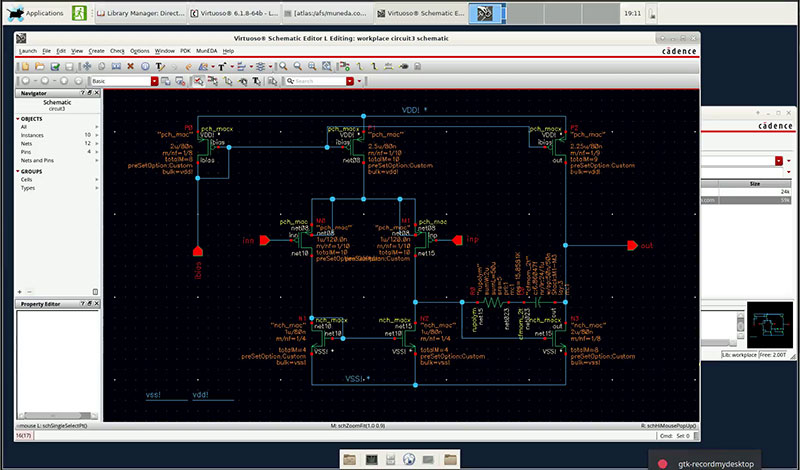The width and height of the screenshot is (800, 470).
Task: Click the Zoom Out magnifier icon
Action: pyautogui.click(x=297, y=66)
